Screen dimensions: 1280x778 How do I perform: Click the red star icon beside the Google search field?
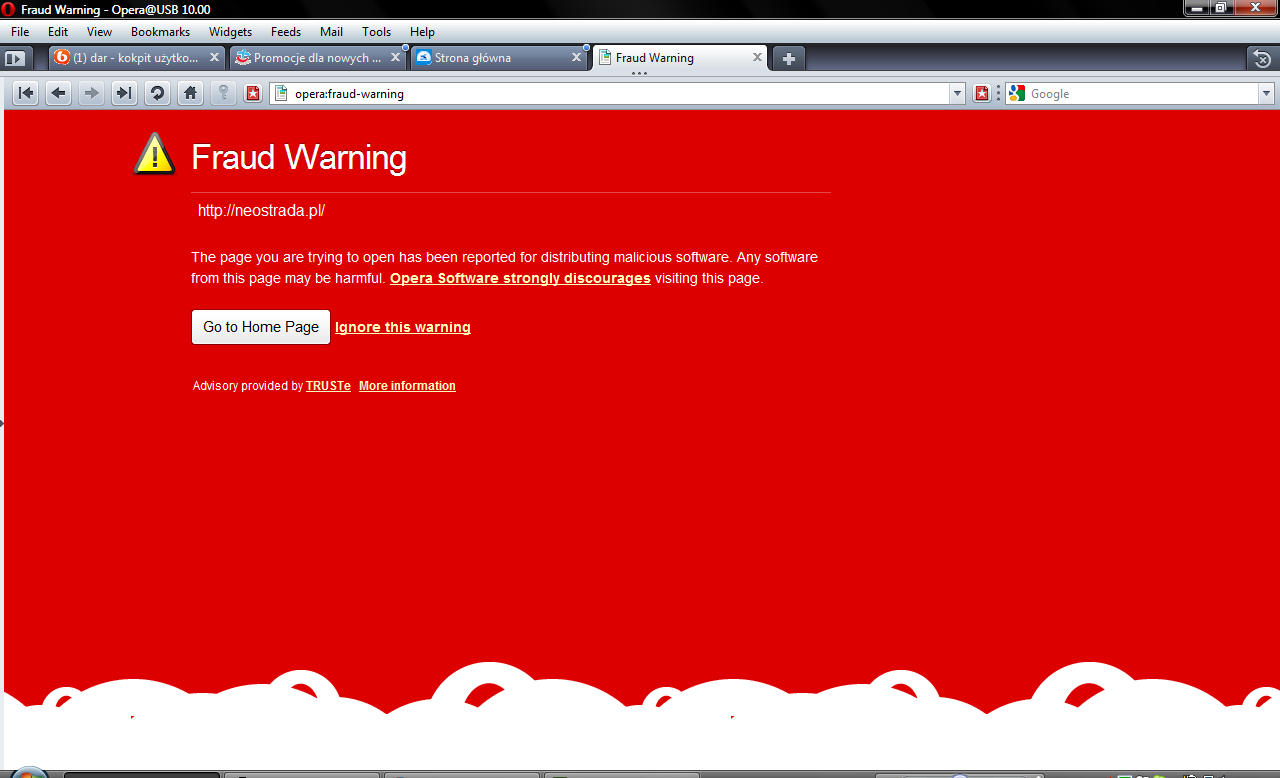(982, 93)
